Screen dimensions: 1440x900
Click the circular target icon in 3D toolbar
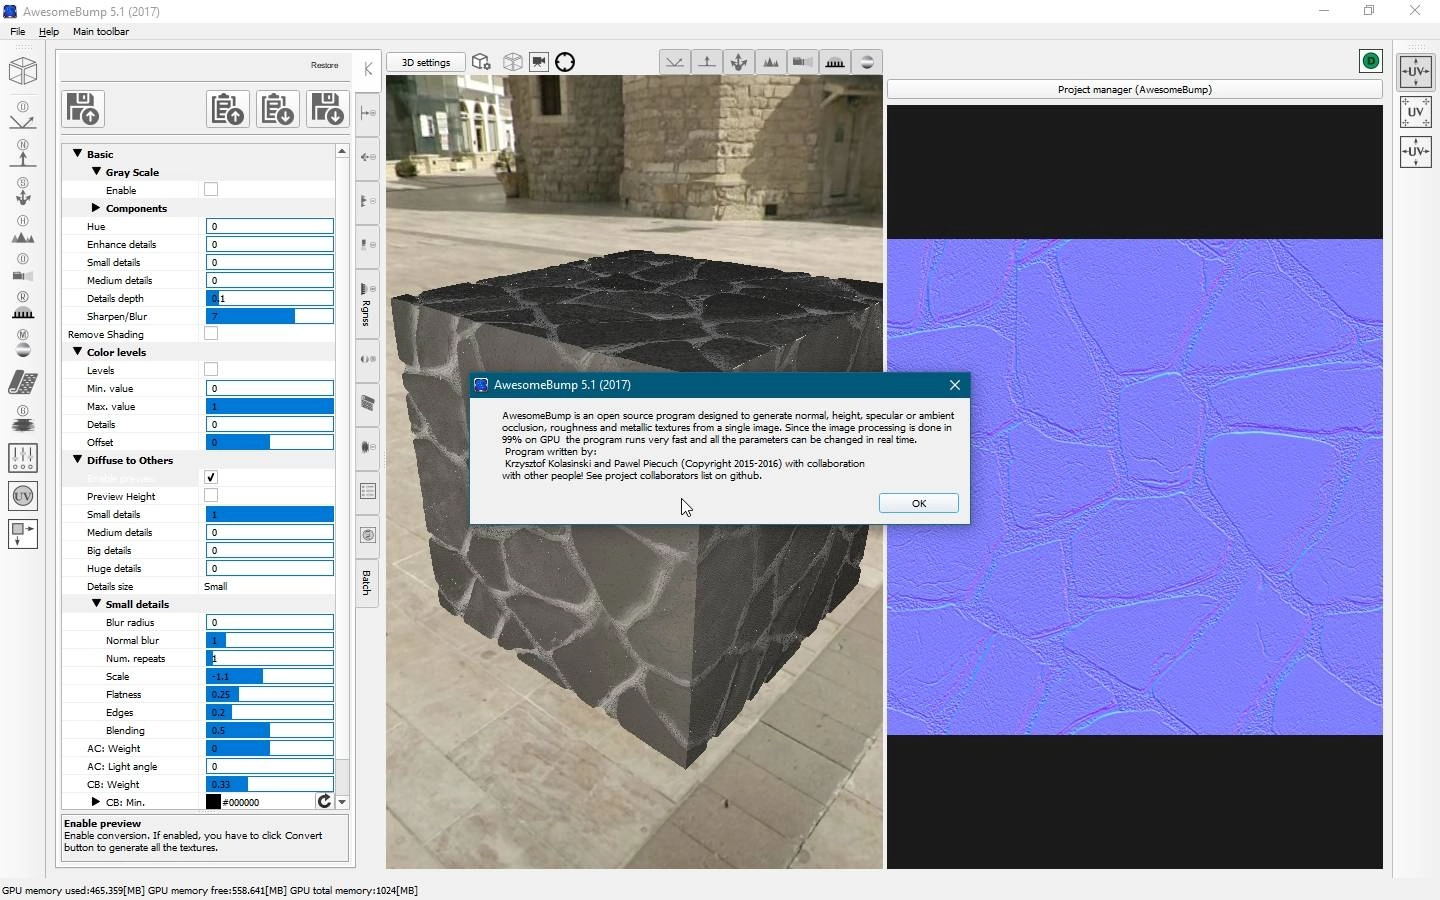coord(565,62)
